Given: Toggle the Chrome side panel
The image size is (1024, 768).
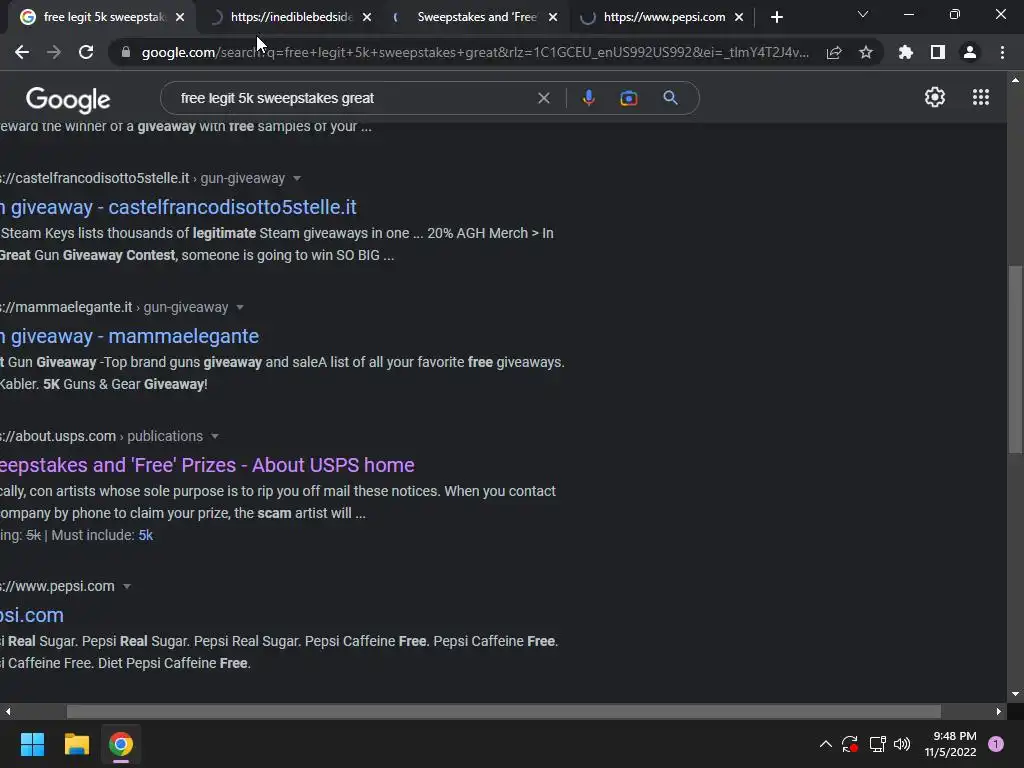Looking at the screenshot, I should tap(938, 52).
